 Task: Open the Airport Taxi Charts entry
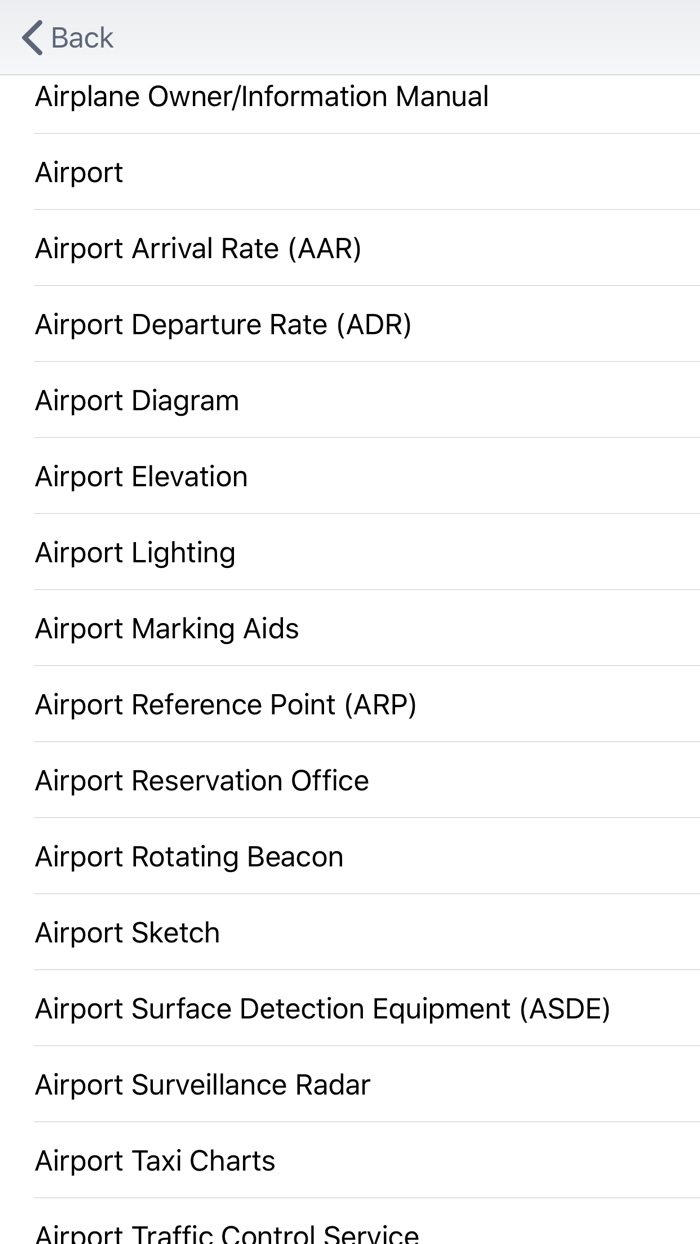[x=154, y=1160]
